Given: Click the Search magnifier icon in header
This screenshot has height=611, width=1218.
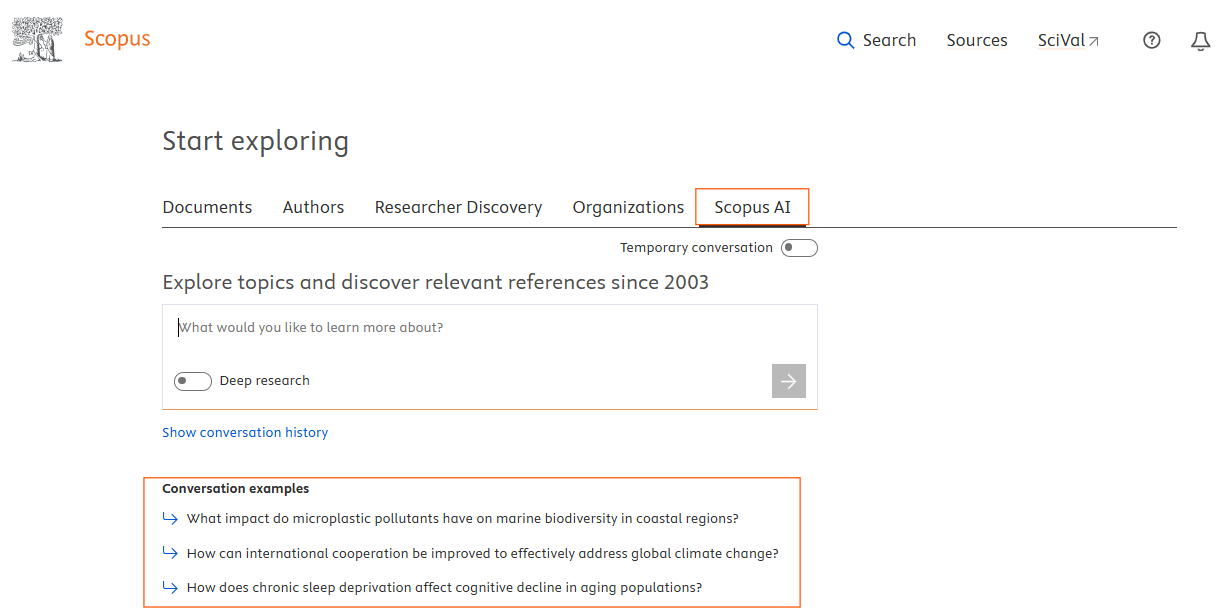Looking at the screenshot, I should [x=846, y=40].
